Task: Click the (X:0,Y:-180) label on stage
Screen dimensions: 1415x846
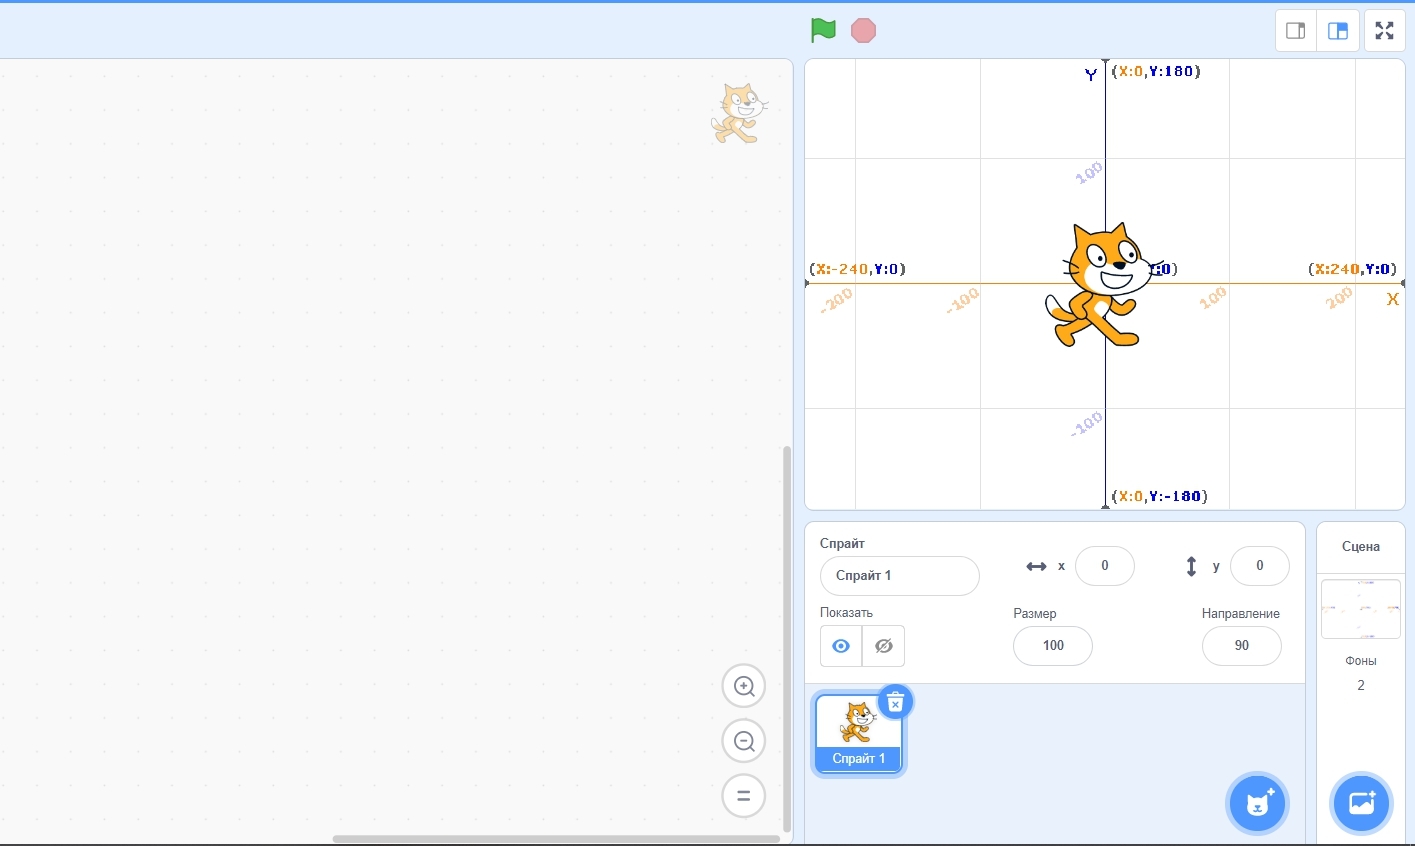Action: (1159, 496)
